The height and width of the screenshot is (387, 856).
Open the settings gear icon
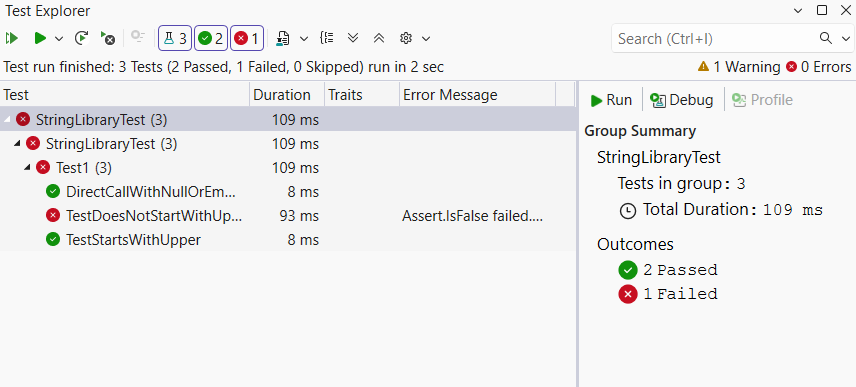tap(405, 38)
